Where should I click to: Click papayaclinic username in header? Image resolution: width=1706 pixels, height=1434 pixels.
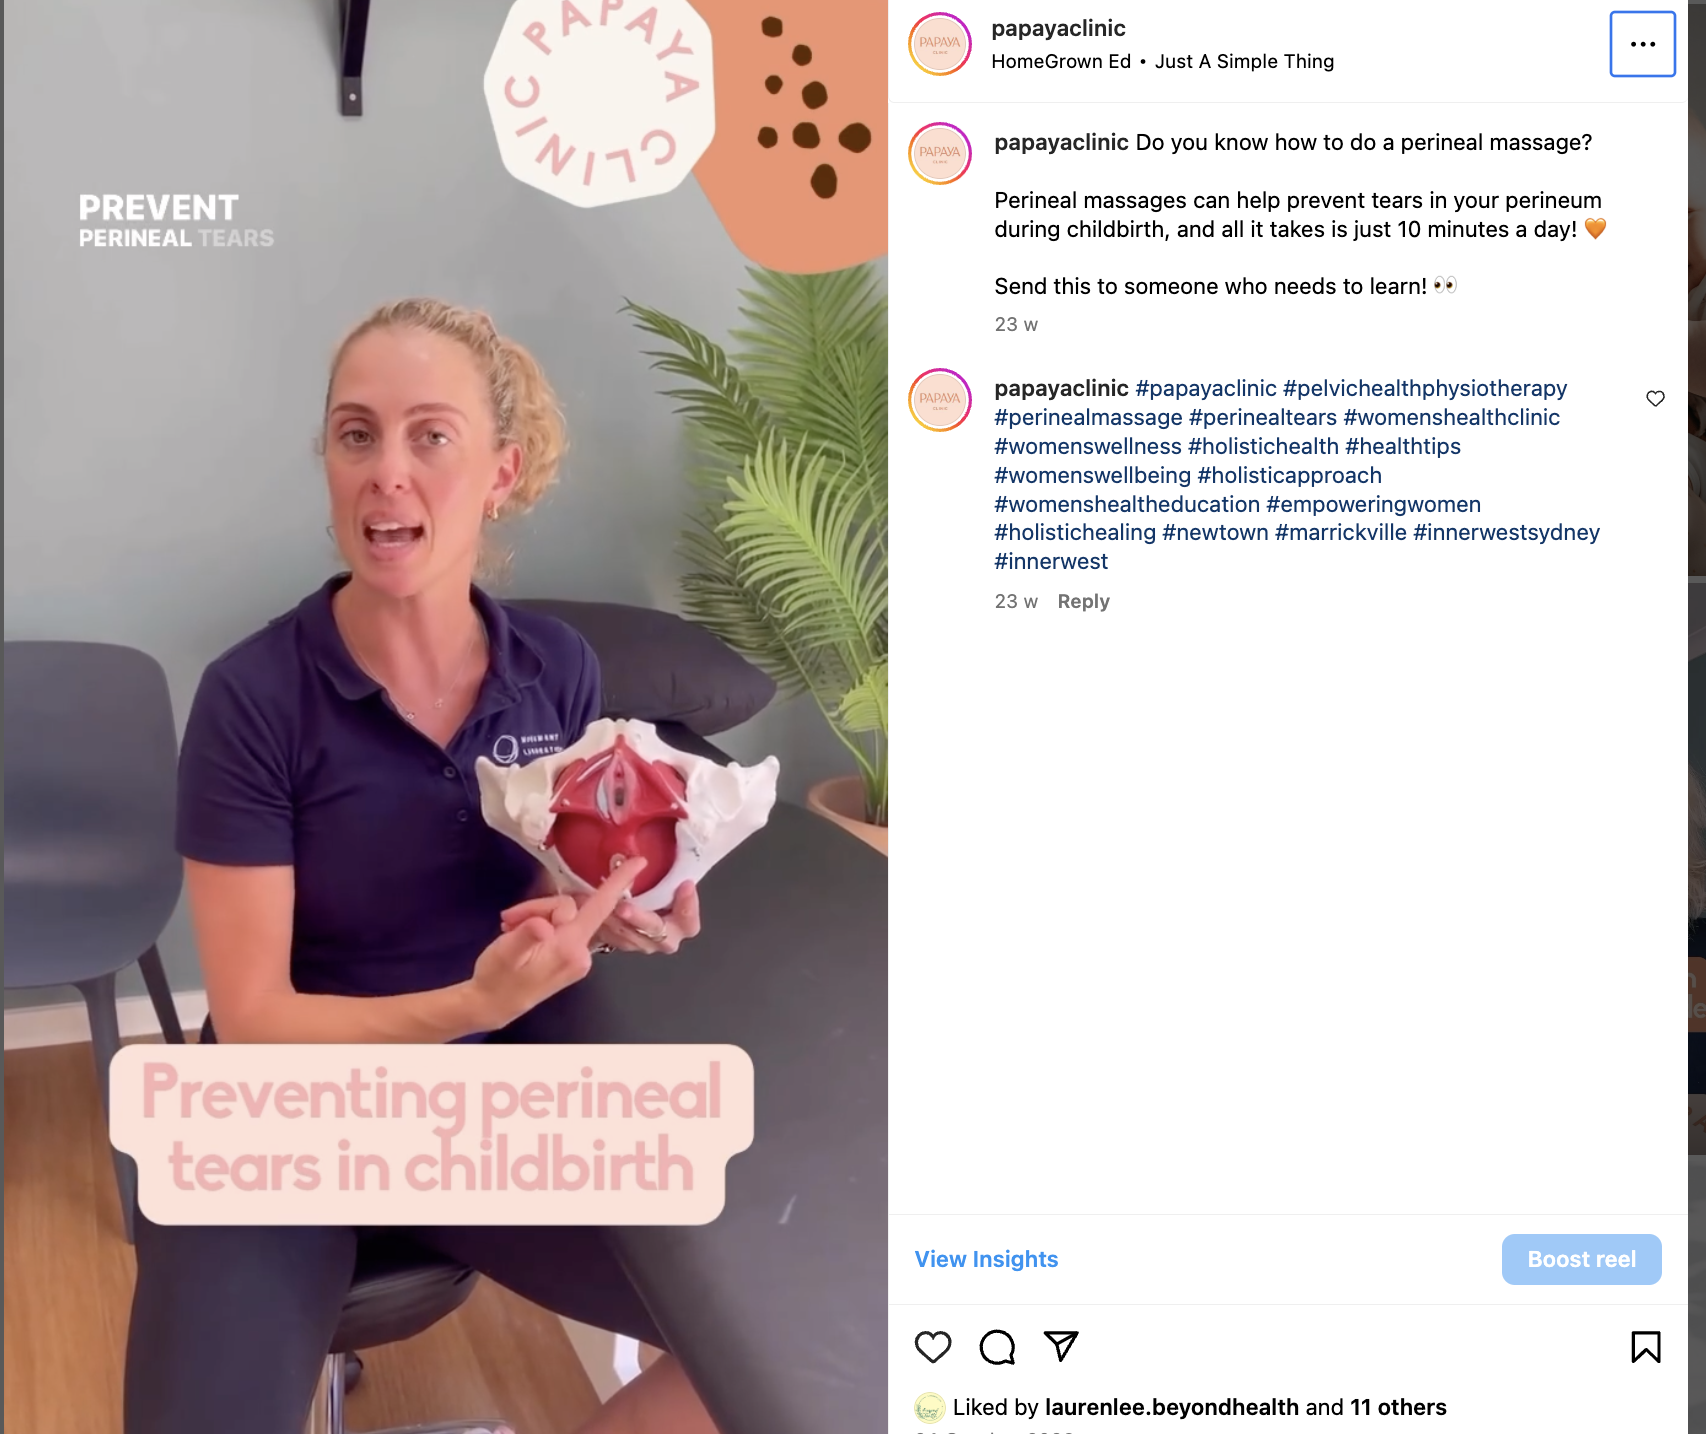(1058, 28)
